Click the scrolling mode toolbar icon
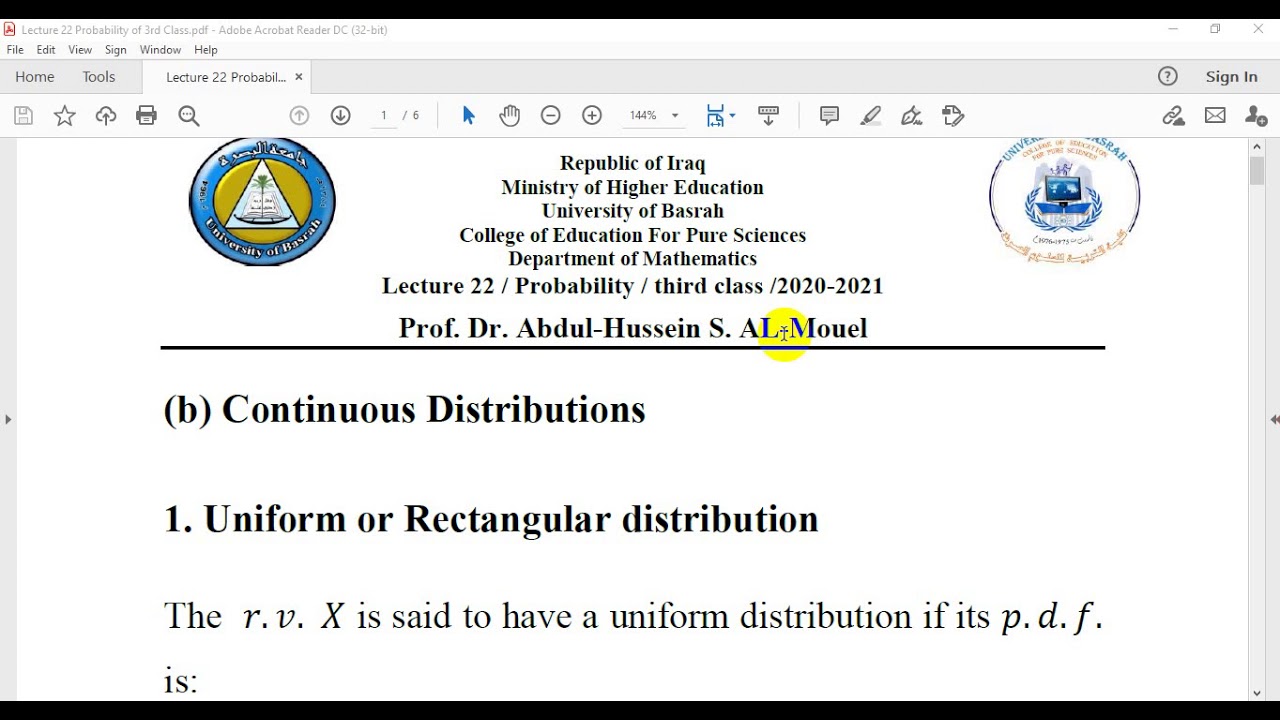This screenshot has width=1280, height=720. point(768,116)
